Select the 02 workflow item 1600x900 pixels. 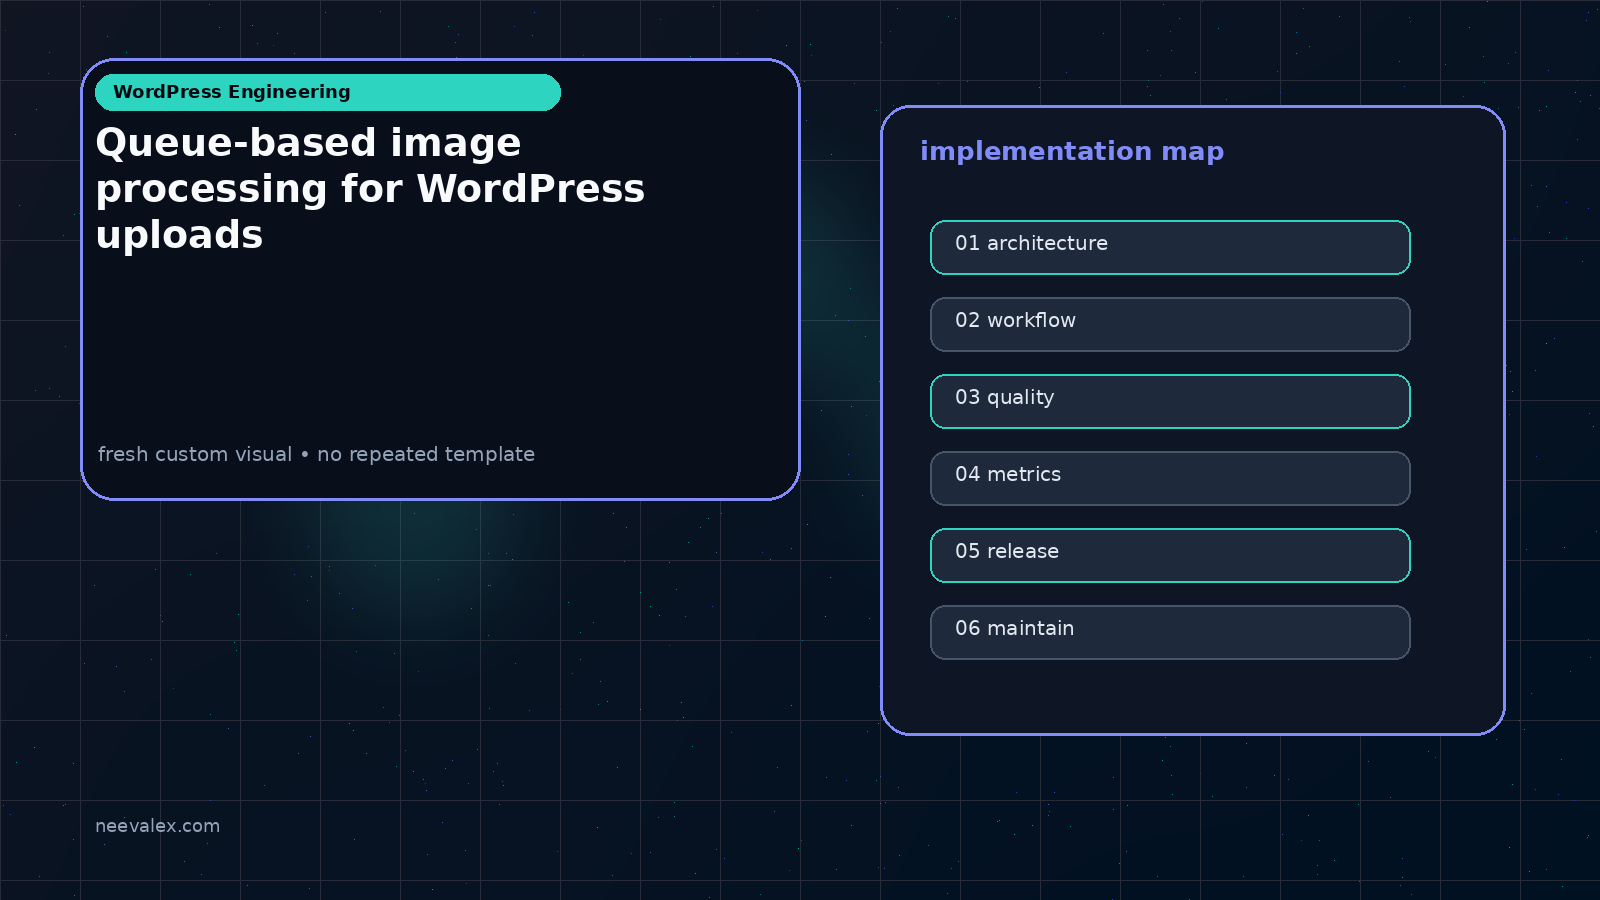(x=1170, y=324)
